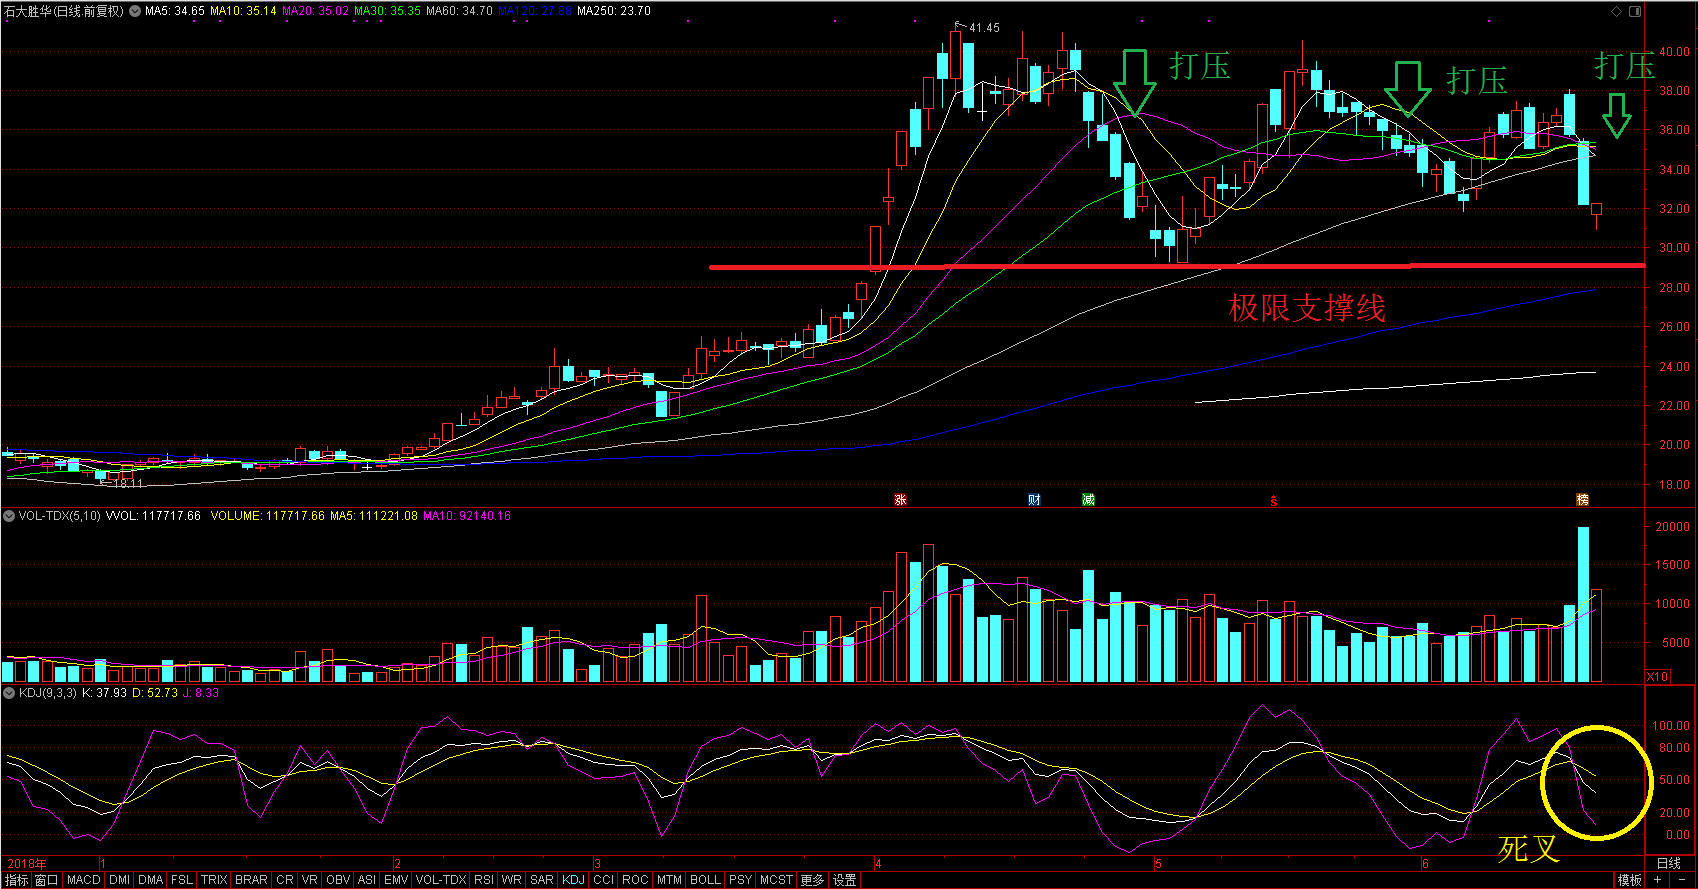The height and width of the screenshot is (889, 1698).
Task: Switch to the VOL-TDX indicator tab
Action: click(x=441, y=880)
